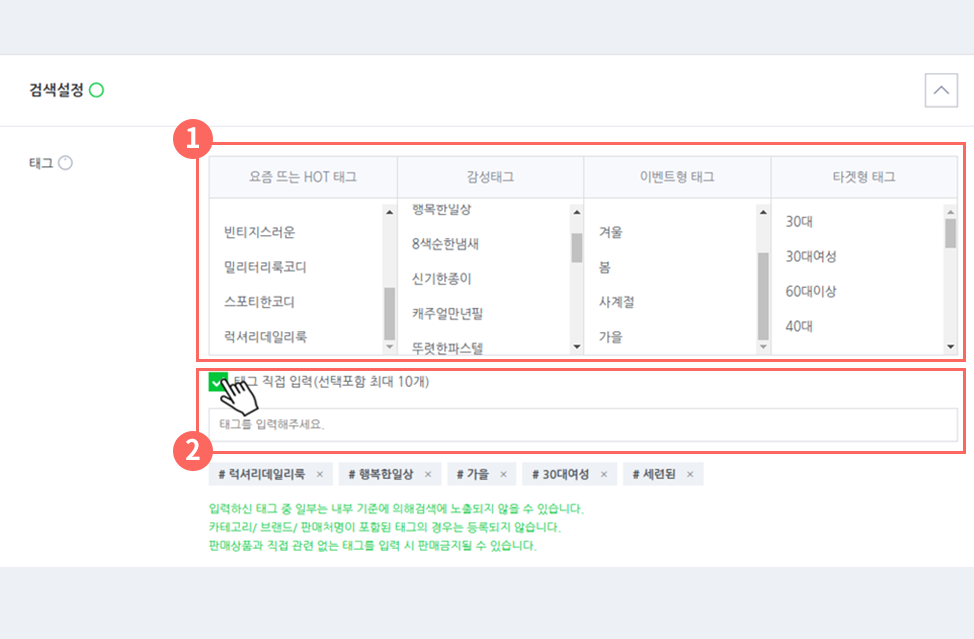This screenshot has height=639, width=974.
Task: Remove the 30대여성 tag chip
Action: tap(604, 474)
